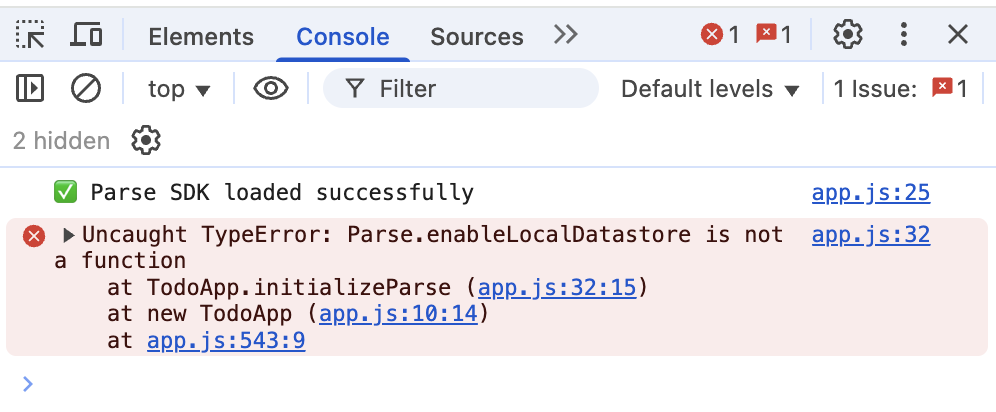
Task: Open the Default levels dropdown
Action: tap(710, 89)
